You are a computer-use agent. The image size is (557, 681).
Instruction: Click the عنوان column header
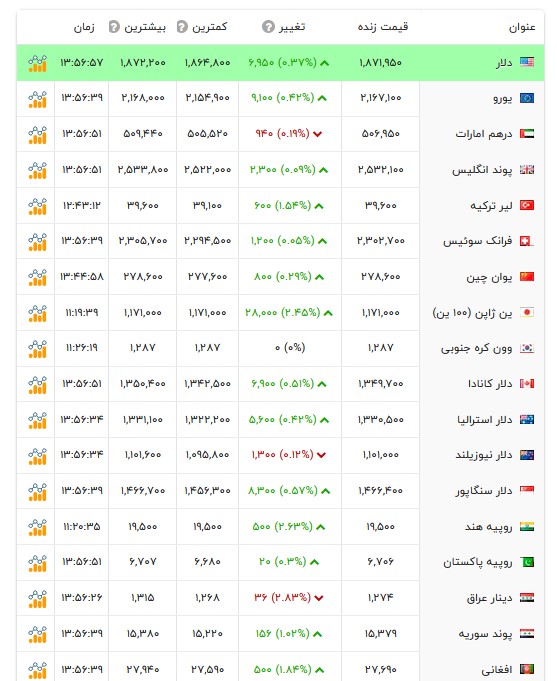coord(522,27)
